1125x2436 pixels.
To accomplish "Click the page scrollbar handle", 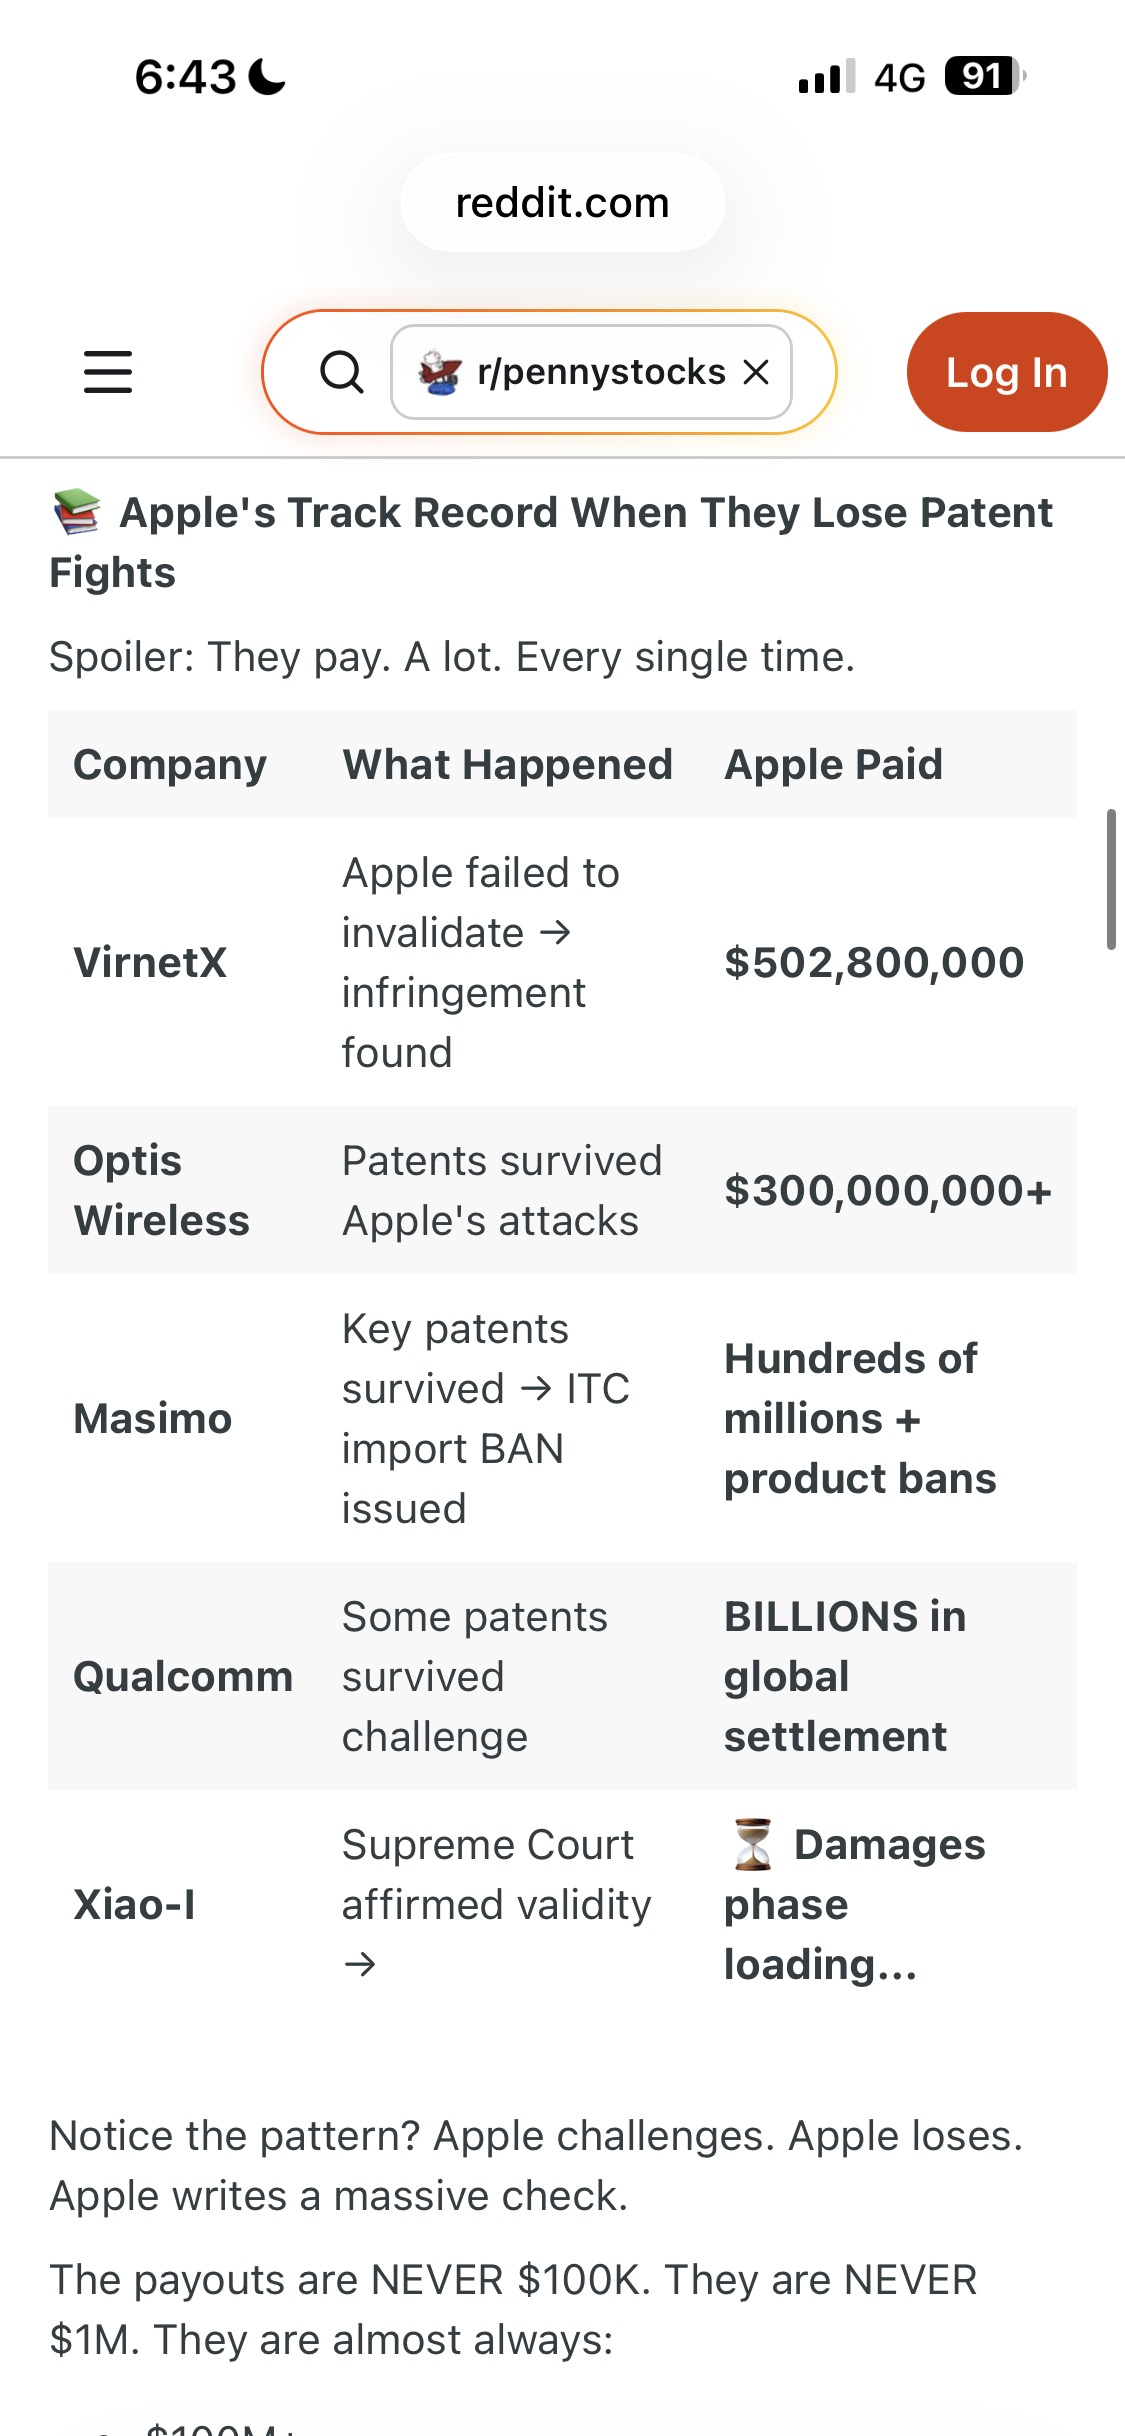I will coord(1110,879).
